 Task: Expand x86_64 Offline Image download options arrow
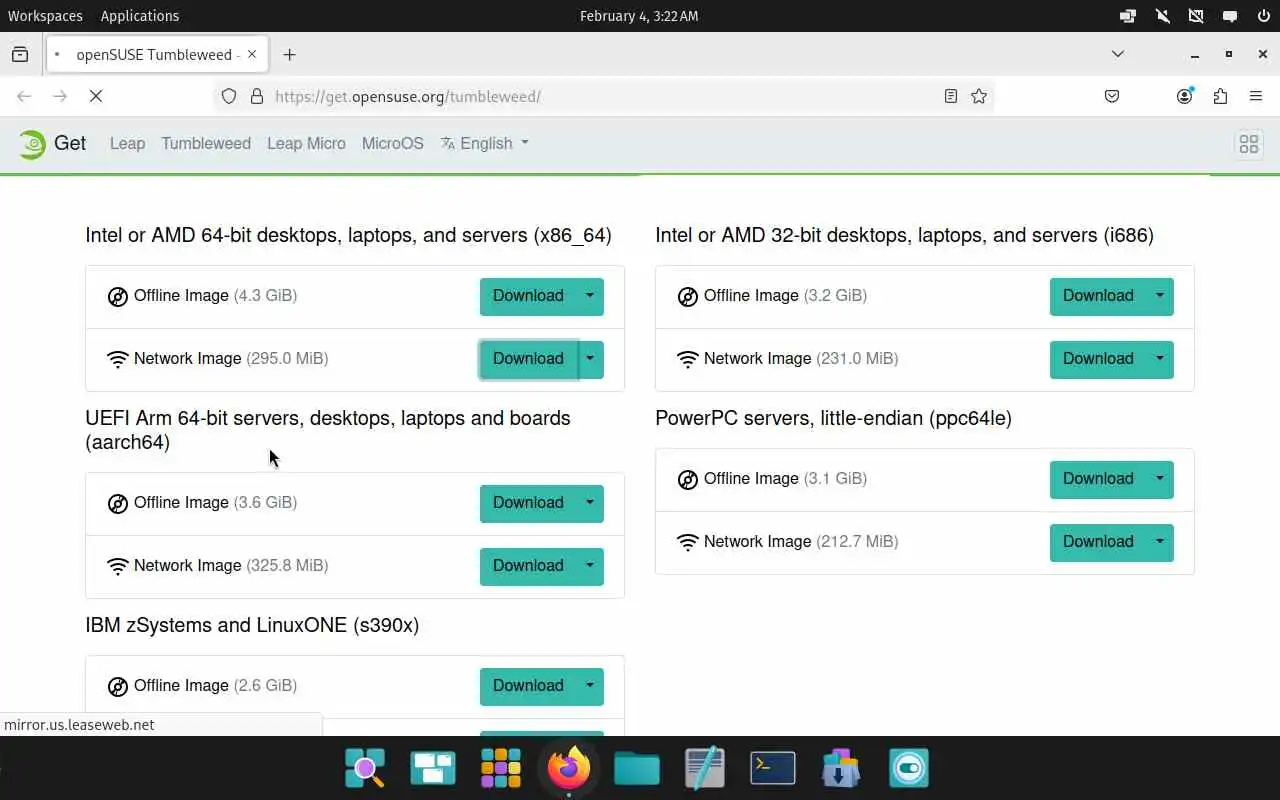click(x=590, y=296)
